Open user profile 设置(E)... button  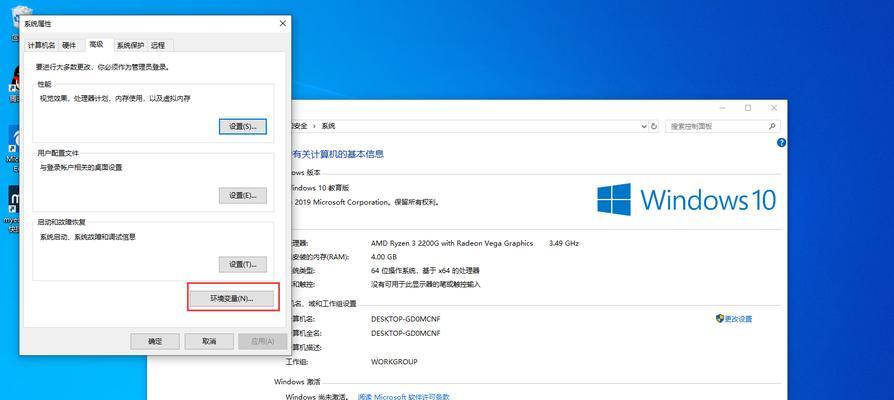click(x=242, y=195)
